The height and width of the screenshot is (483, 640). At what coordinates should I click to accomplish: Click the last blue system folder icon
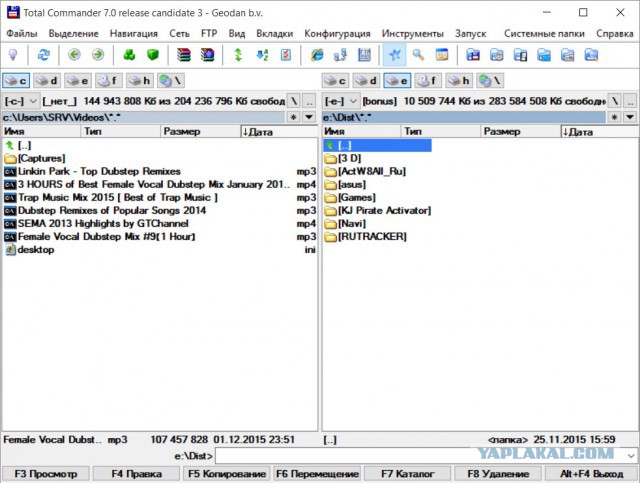click(x=591, y=55)
